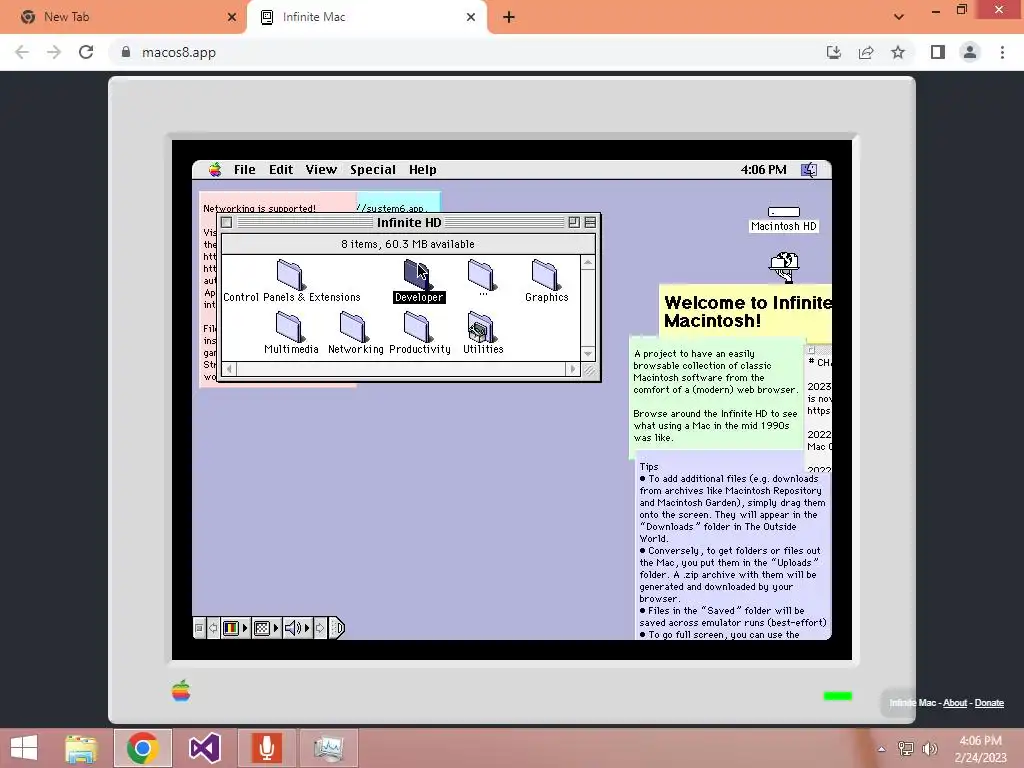Viewport: 1024px width, 768px height.
Task: Open the Special menu
Action: (x=373, y=170)
